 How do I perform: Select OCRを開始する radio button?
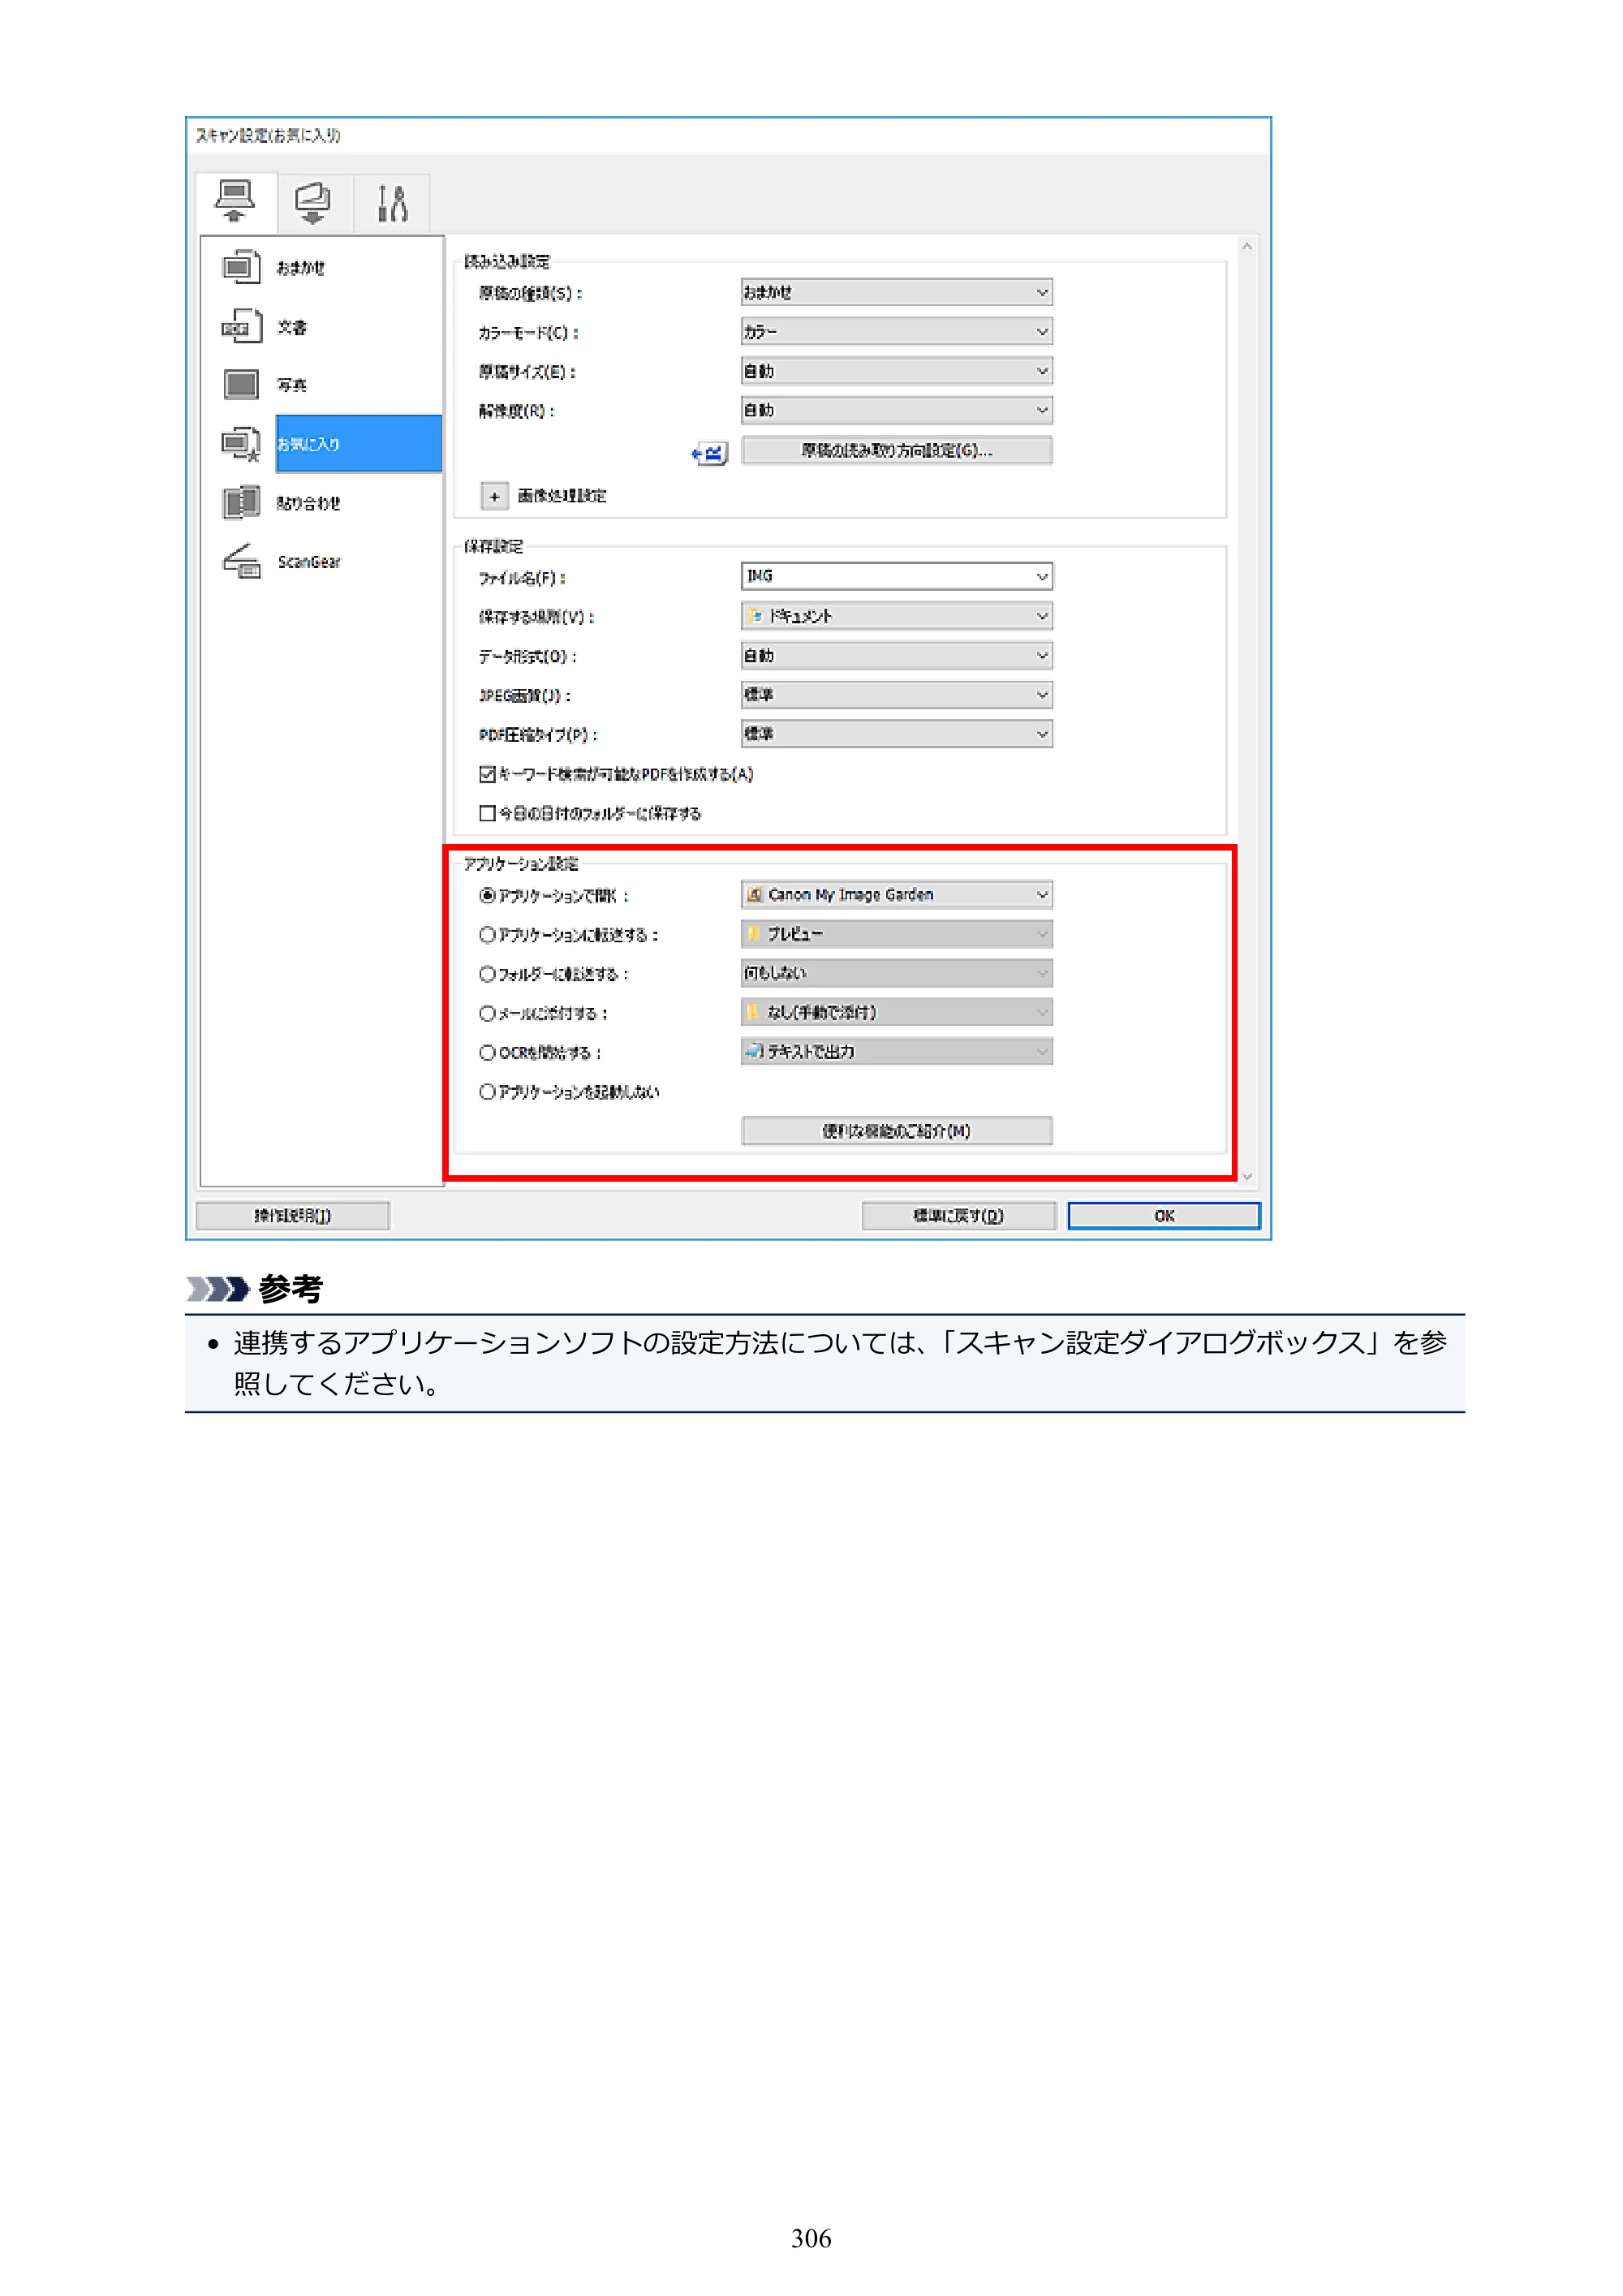487,1052
